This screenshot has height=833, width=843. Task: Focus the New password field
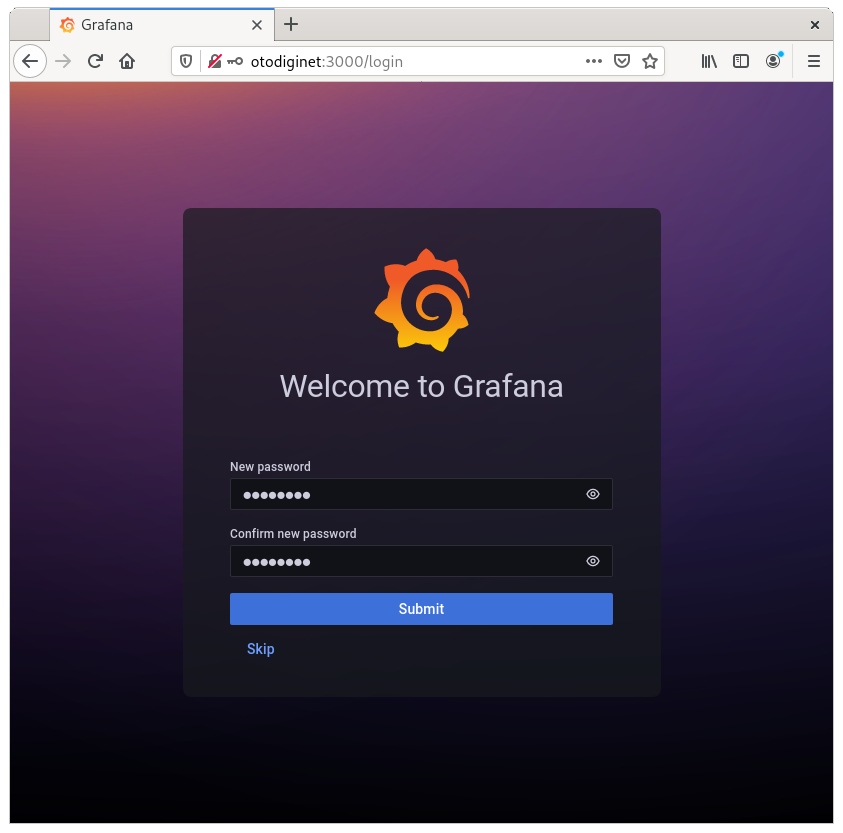tap(421, 494)
